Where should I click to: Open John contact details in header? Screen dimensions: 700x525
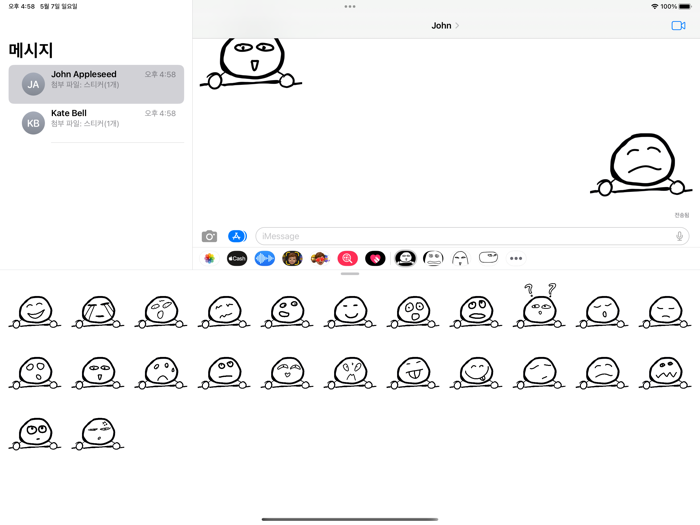tap(445, 25)
